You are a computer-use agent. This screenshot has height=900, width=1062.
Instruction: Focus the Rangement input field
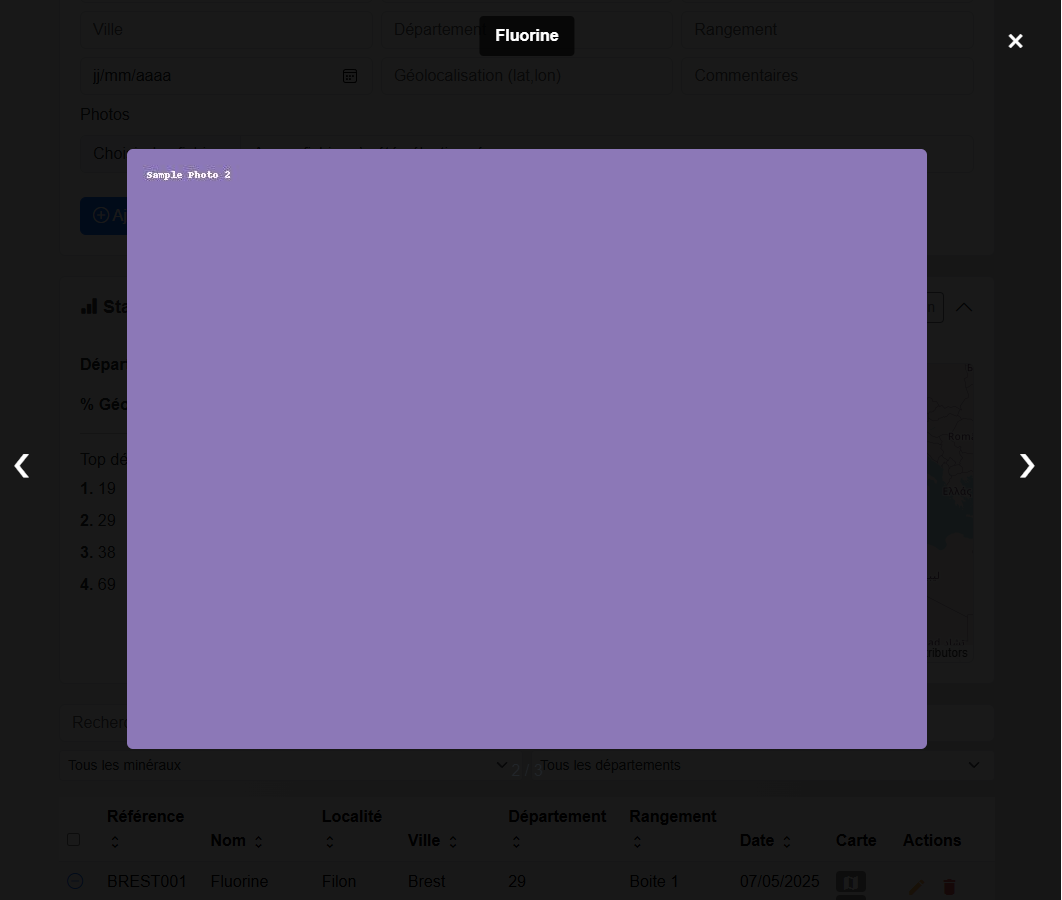pos(828,30)
